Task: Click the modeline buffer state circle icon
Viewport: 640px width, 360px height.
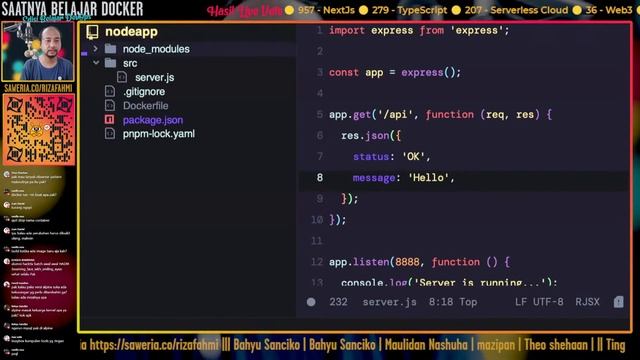Action: pyautogui.click(x=311, y=302)
